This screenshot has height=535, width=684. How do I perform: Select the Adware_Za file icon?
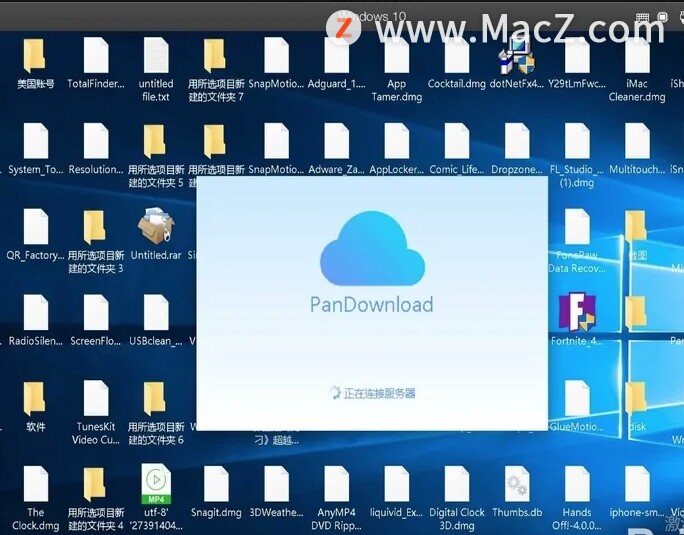click(x=336, y=141)
